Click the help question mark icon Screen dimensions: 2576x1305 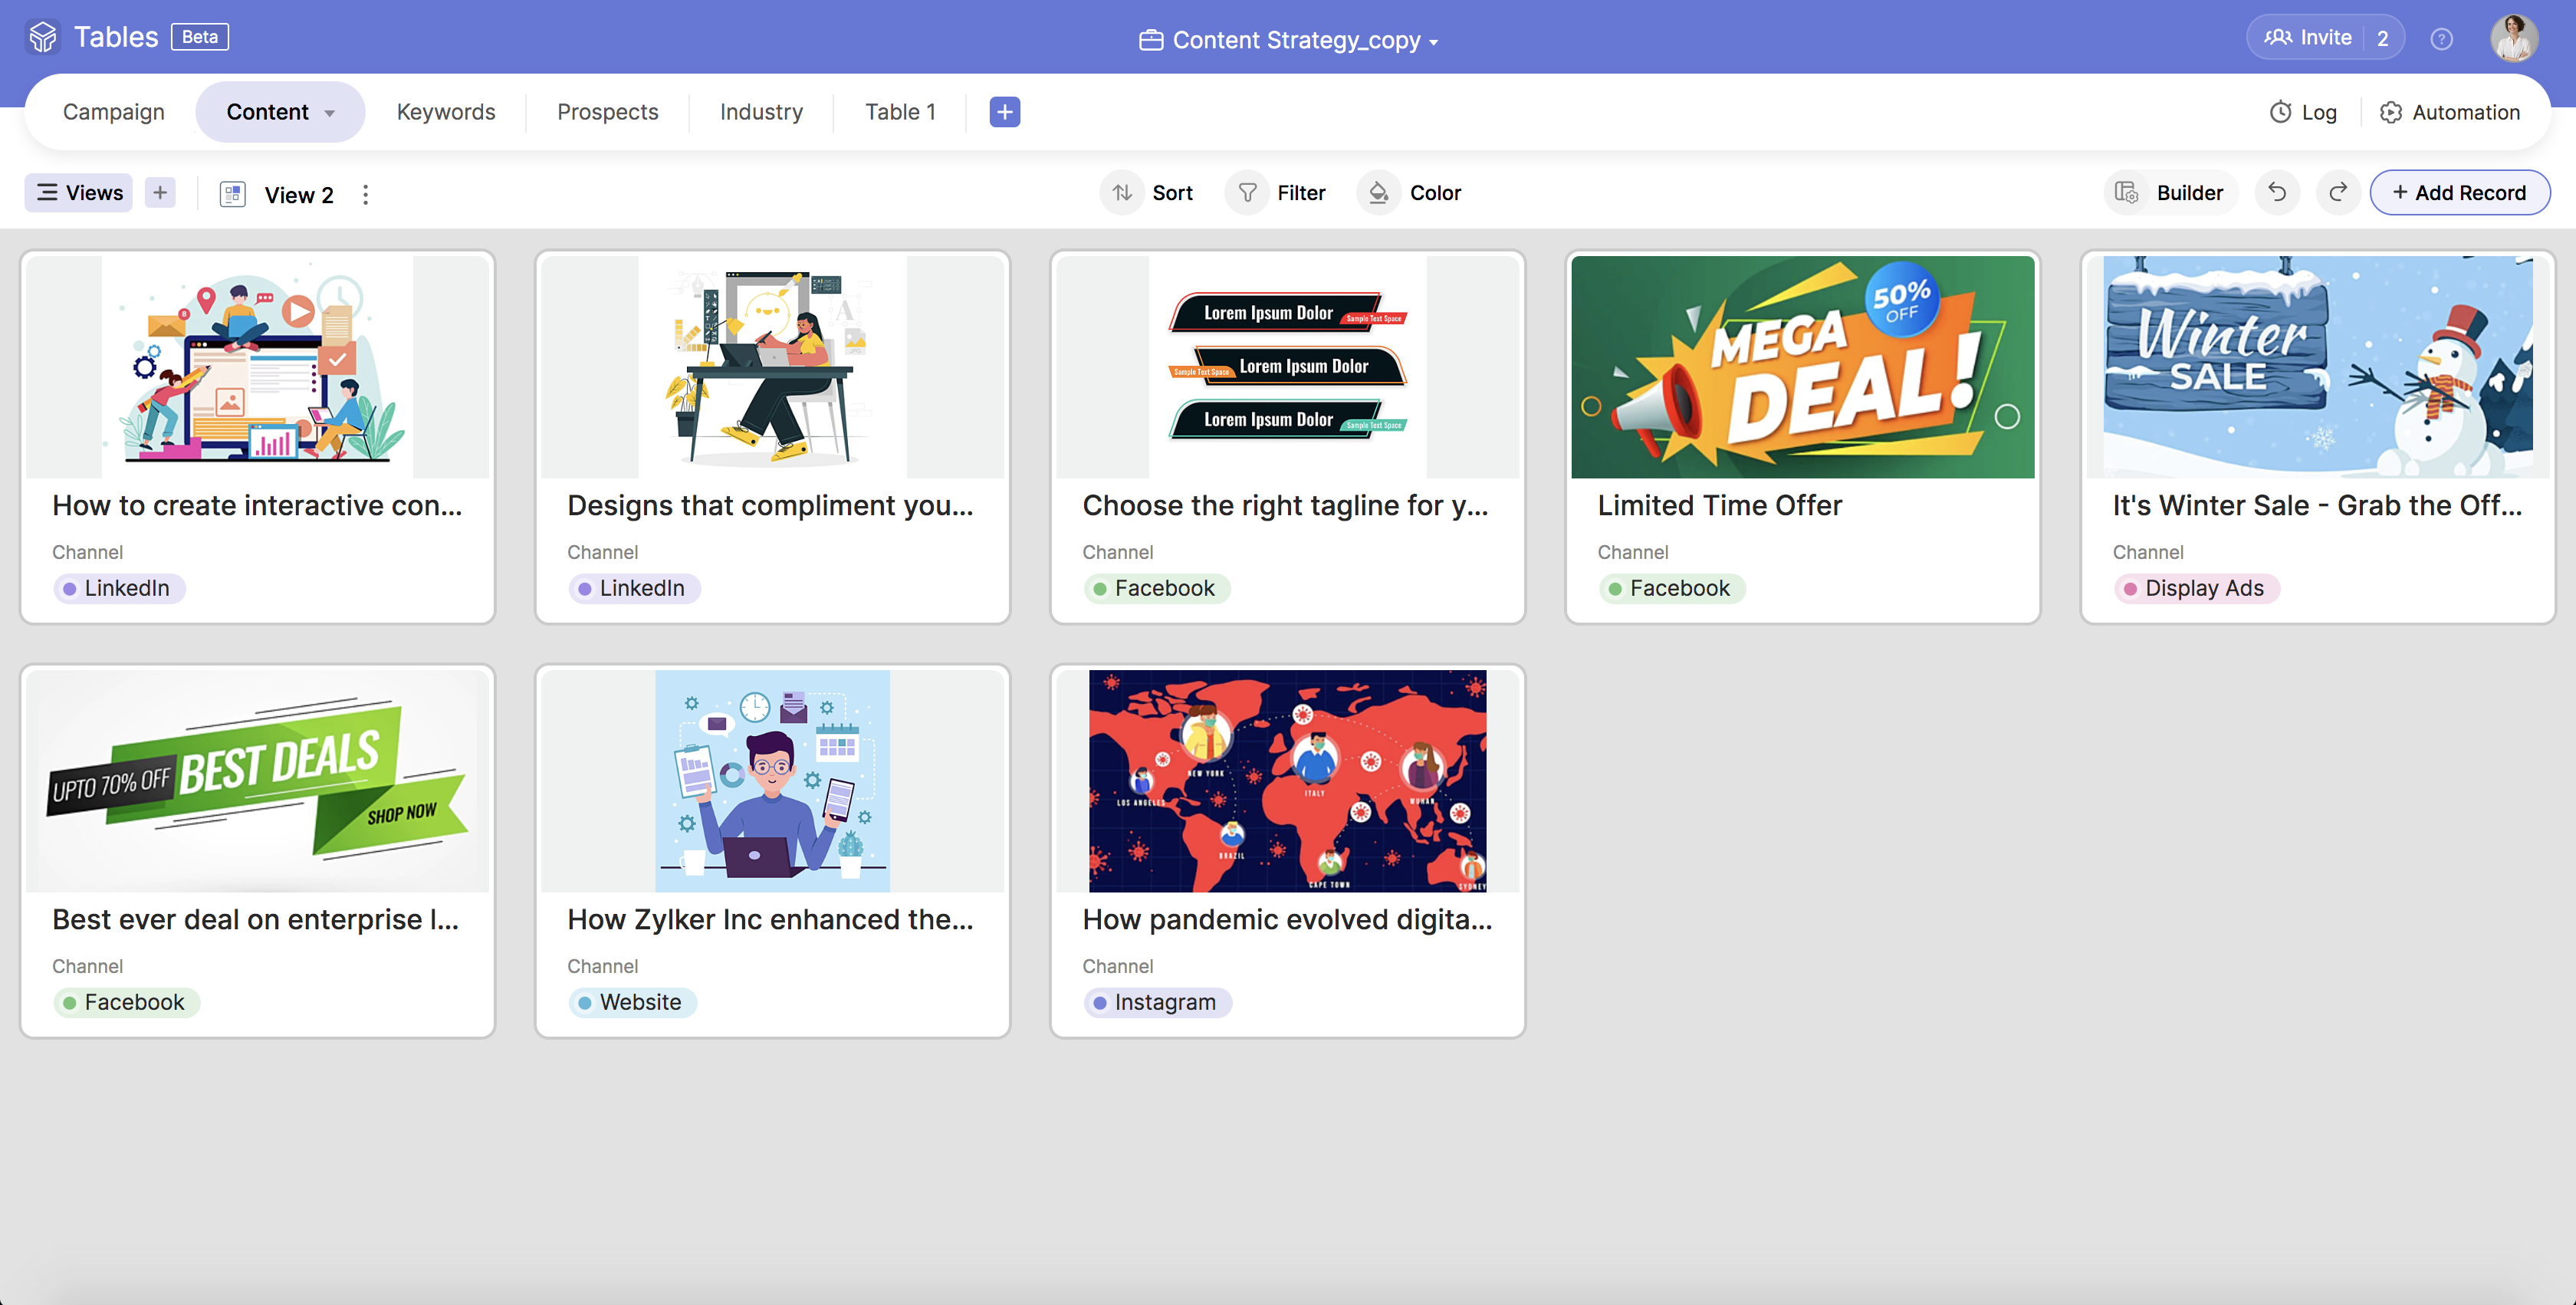pos(2441,39)
